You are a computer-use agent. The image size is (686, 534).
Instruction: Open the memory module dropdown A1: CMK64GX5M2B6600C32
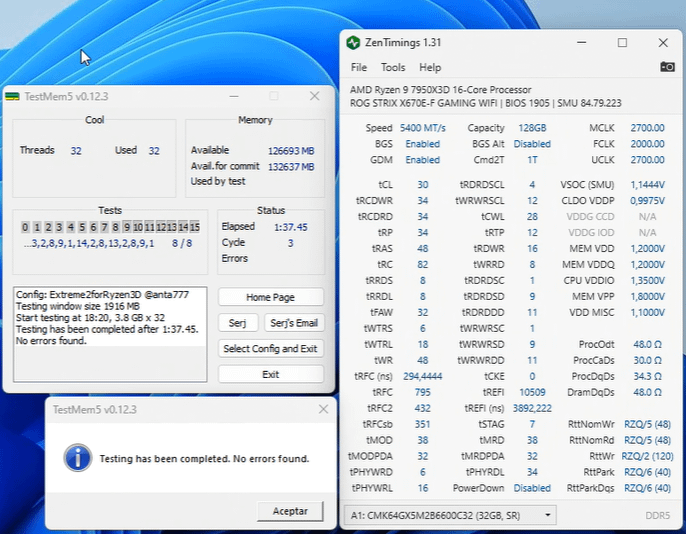point(450,515)
